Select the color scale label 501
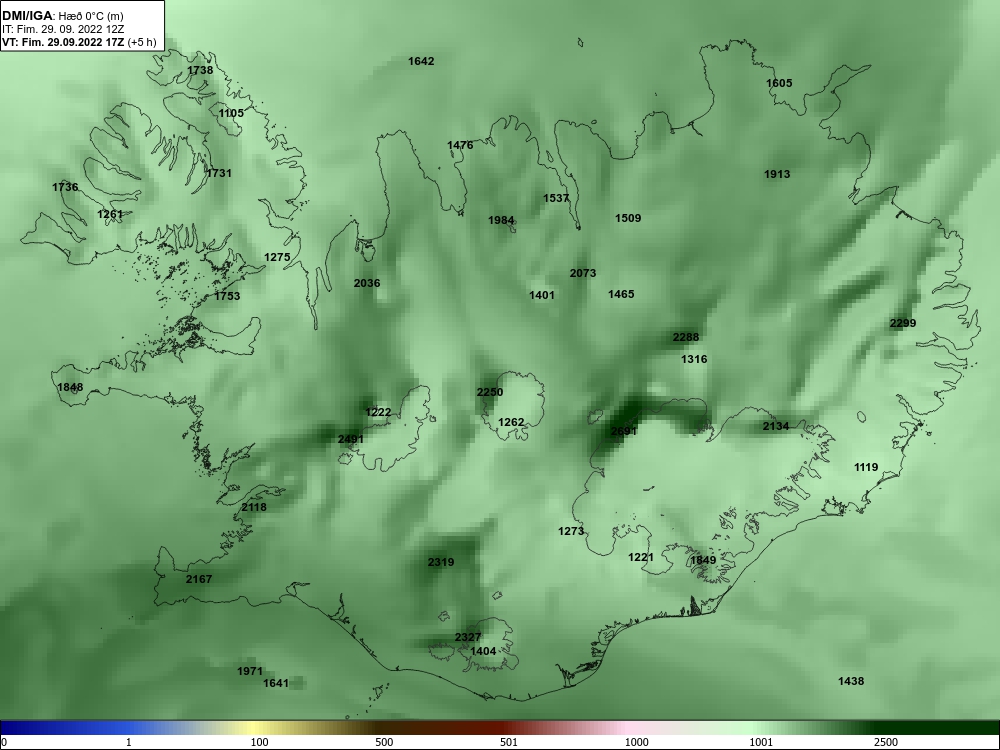 tap(509, 742)
